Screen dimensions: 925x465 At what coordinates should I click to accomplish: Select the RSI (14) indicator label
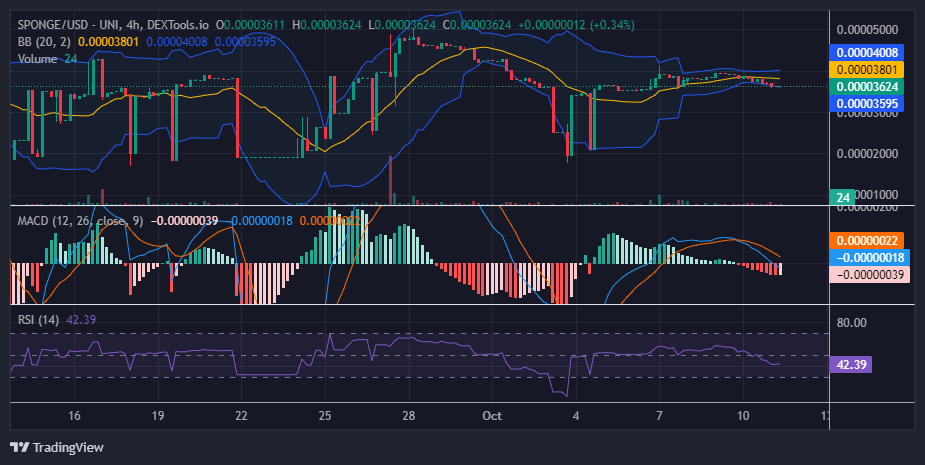[38, 320]
